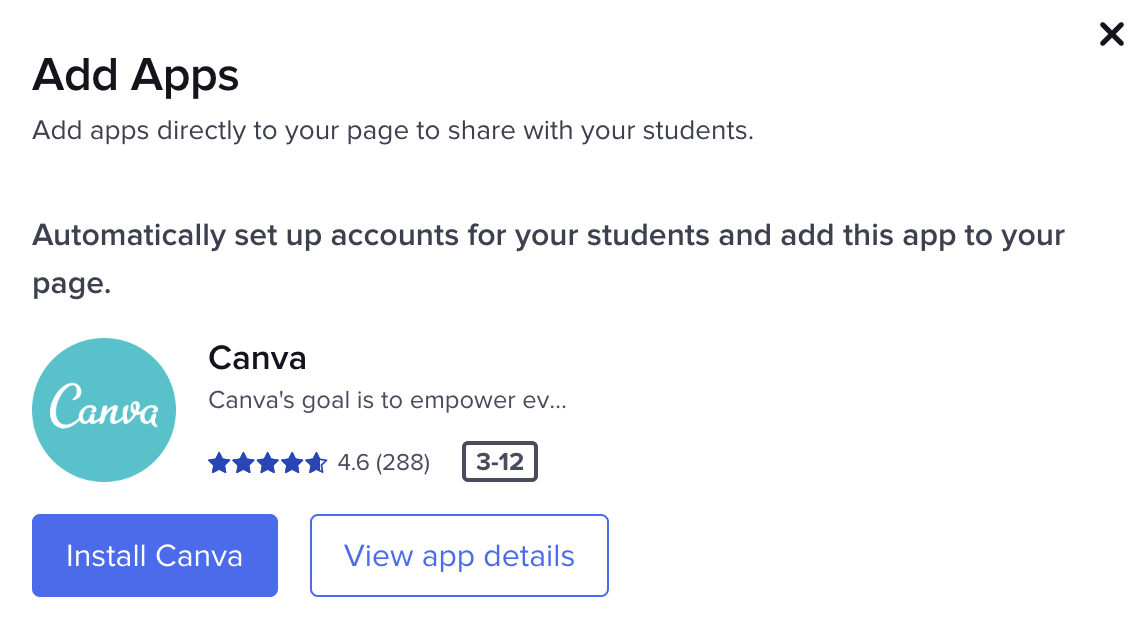This screenshot has height=626, width=1142.
Task: Click the 3-12 grade range badge
Action: [x=499, y=461]
